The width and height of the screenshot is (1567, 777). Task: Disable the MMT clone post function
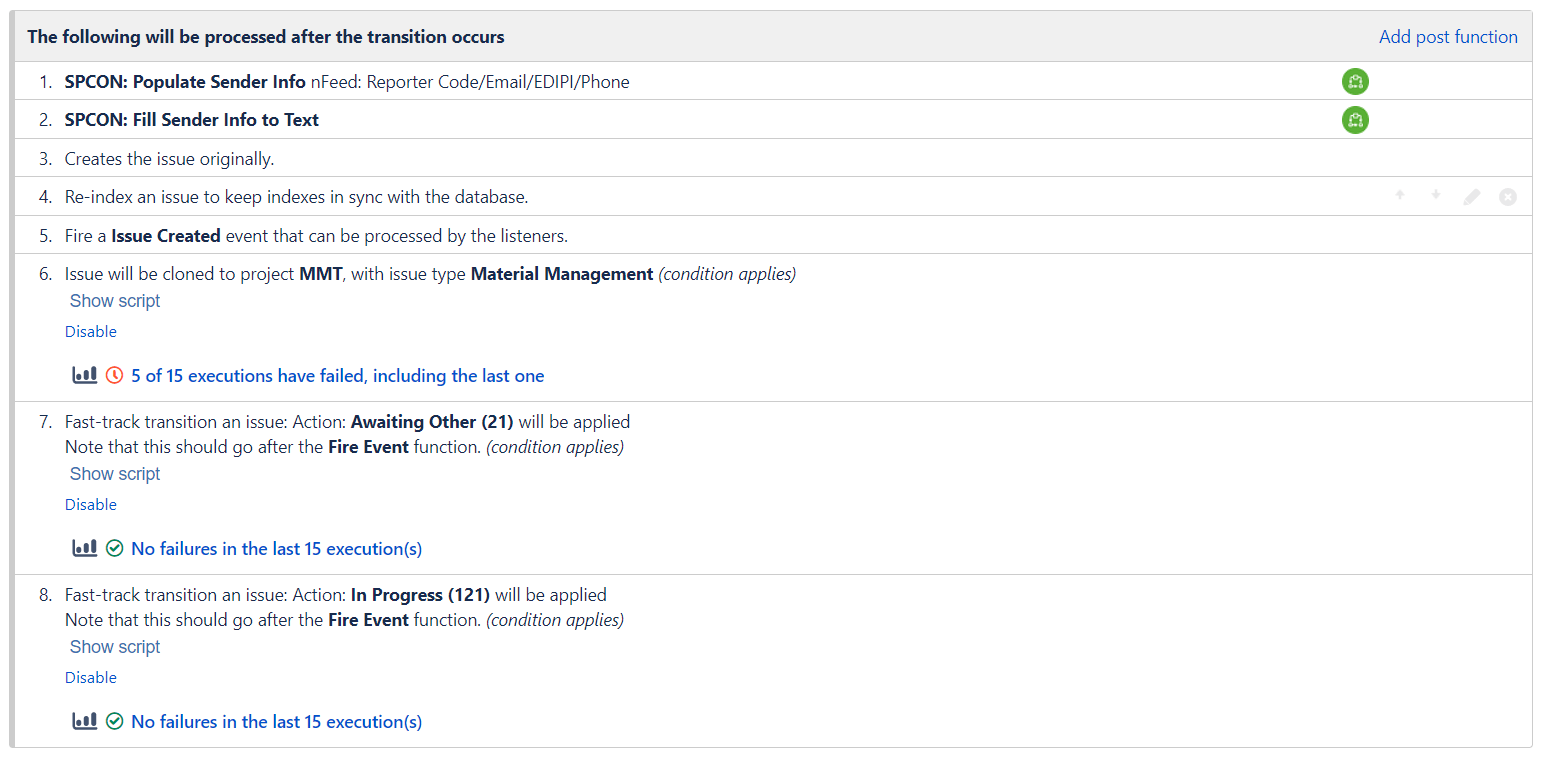pyautogui.click(x=90, y=331)
